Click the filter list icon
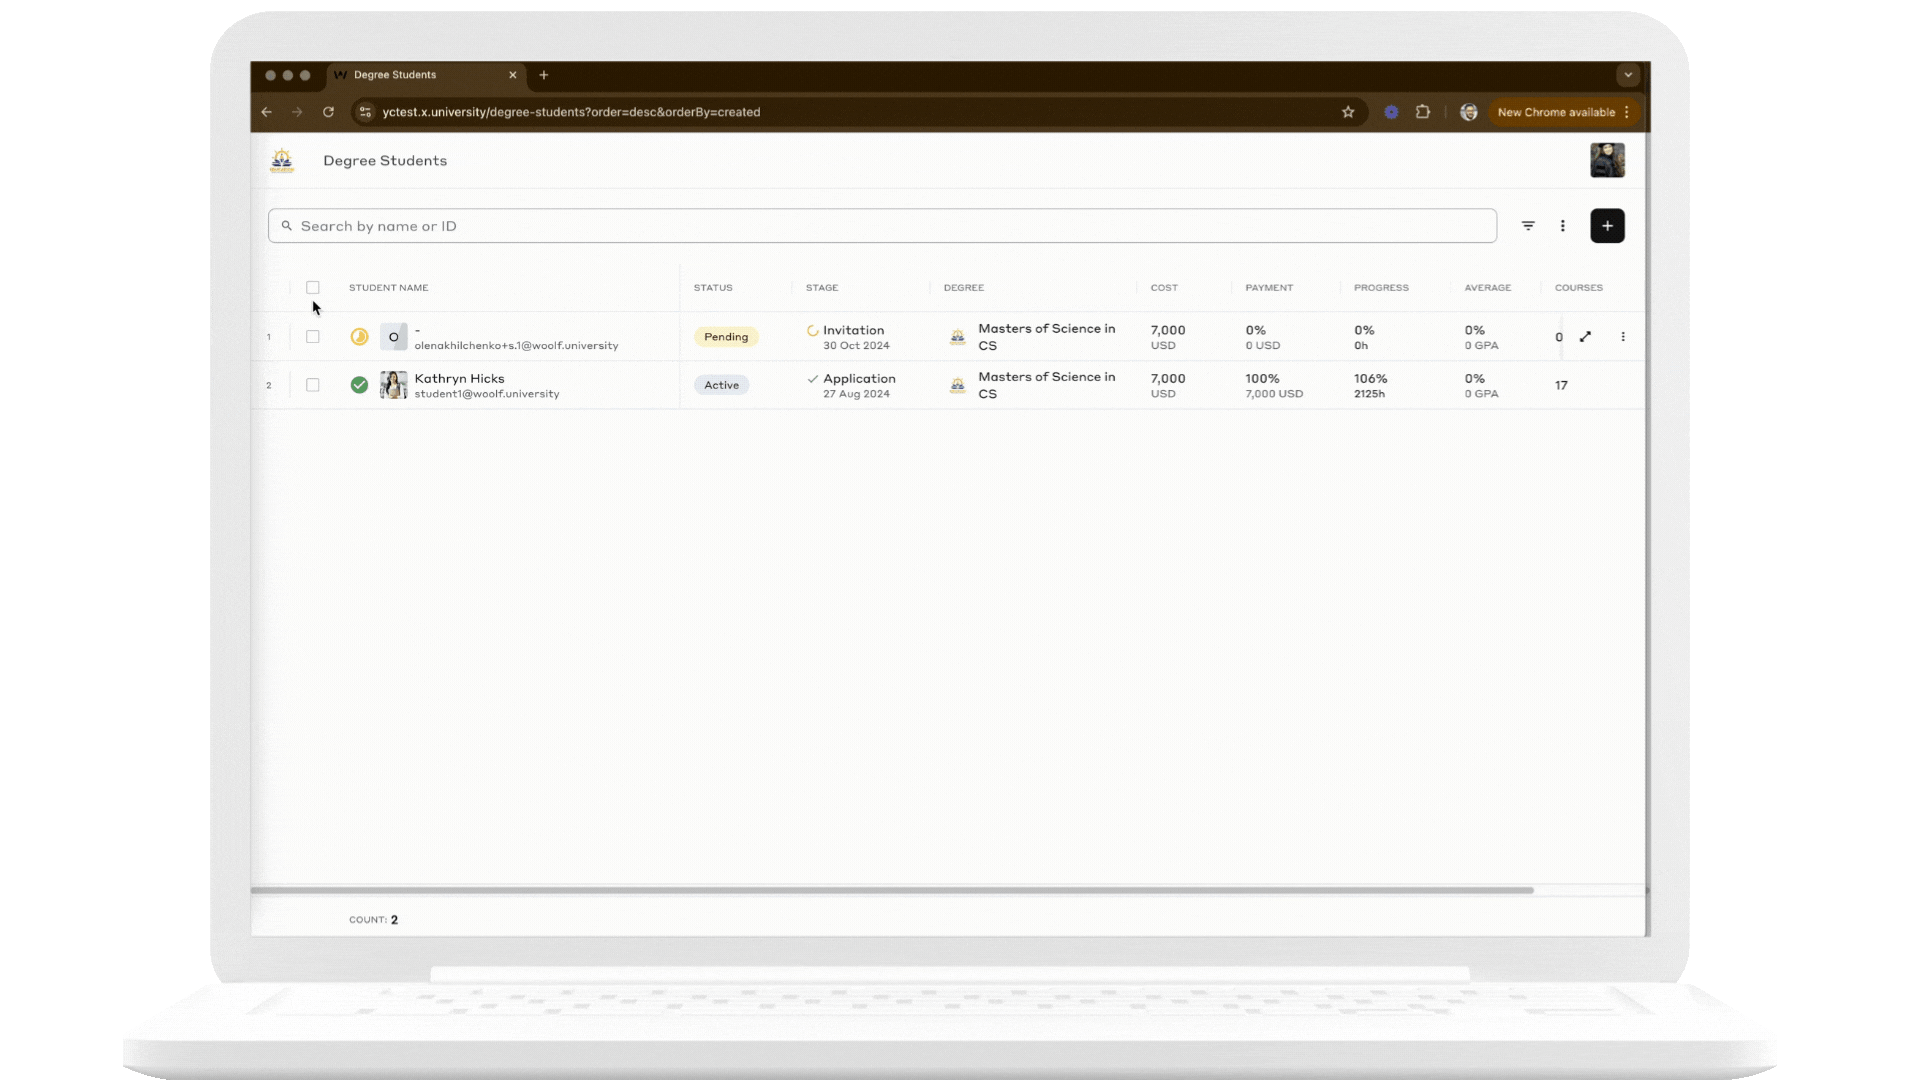The image size is (1920, 1080). coord(1528,226)
